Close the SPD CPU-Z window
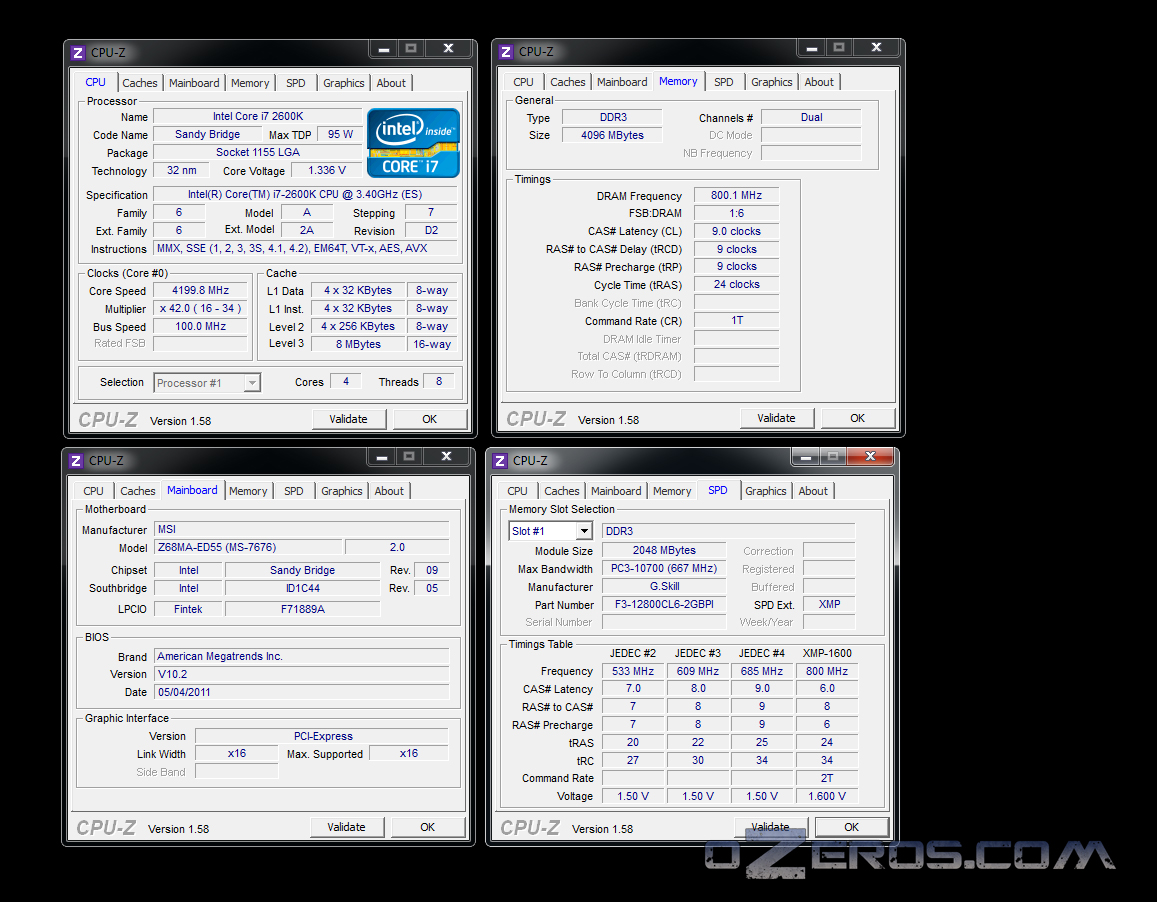1157x902 pixels. (871, 456)
